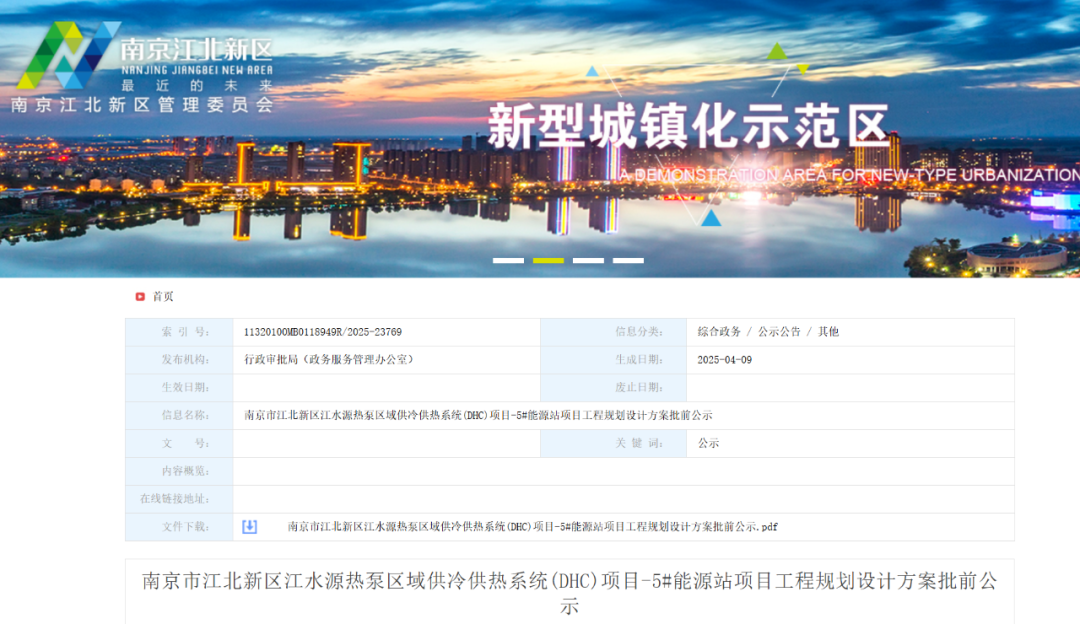Click the 公示 keyword value
The height and width of the screenshot is (624, 1080).
(708, 443)
